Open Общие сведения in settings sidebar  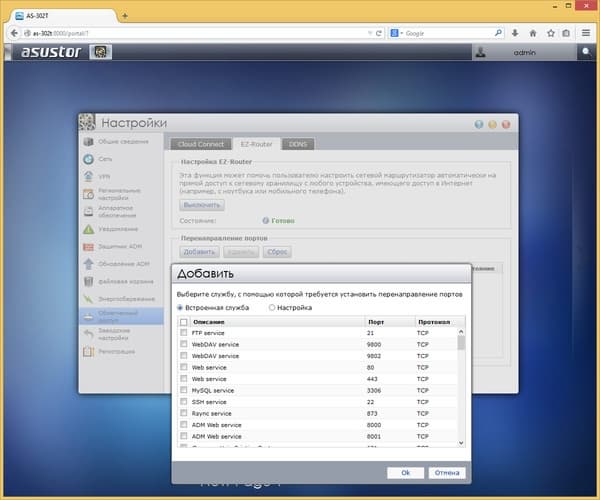(121, 142)
